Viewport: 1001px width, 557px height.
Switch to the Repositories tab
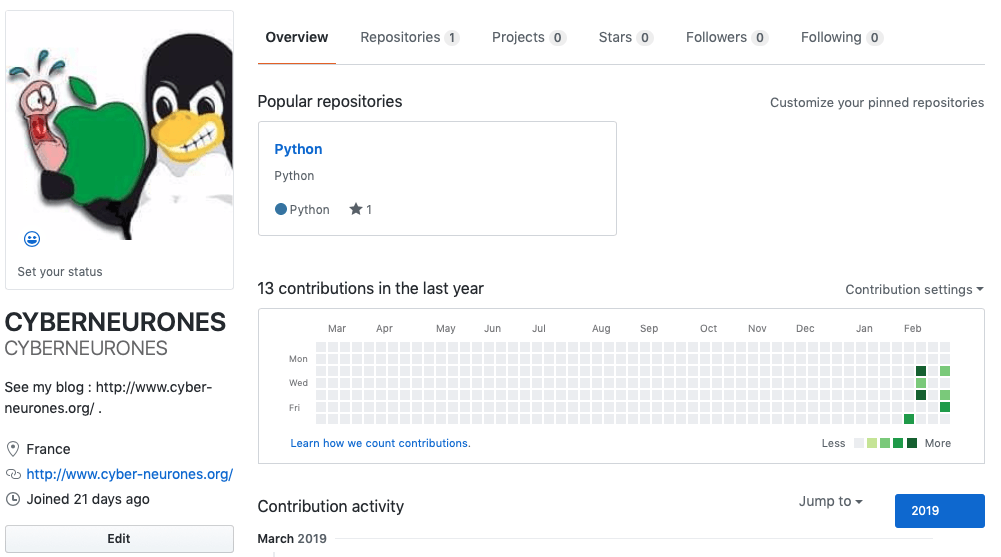[x=409, y=38]
